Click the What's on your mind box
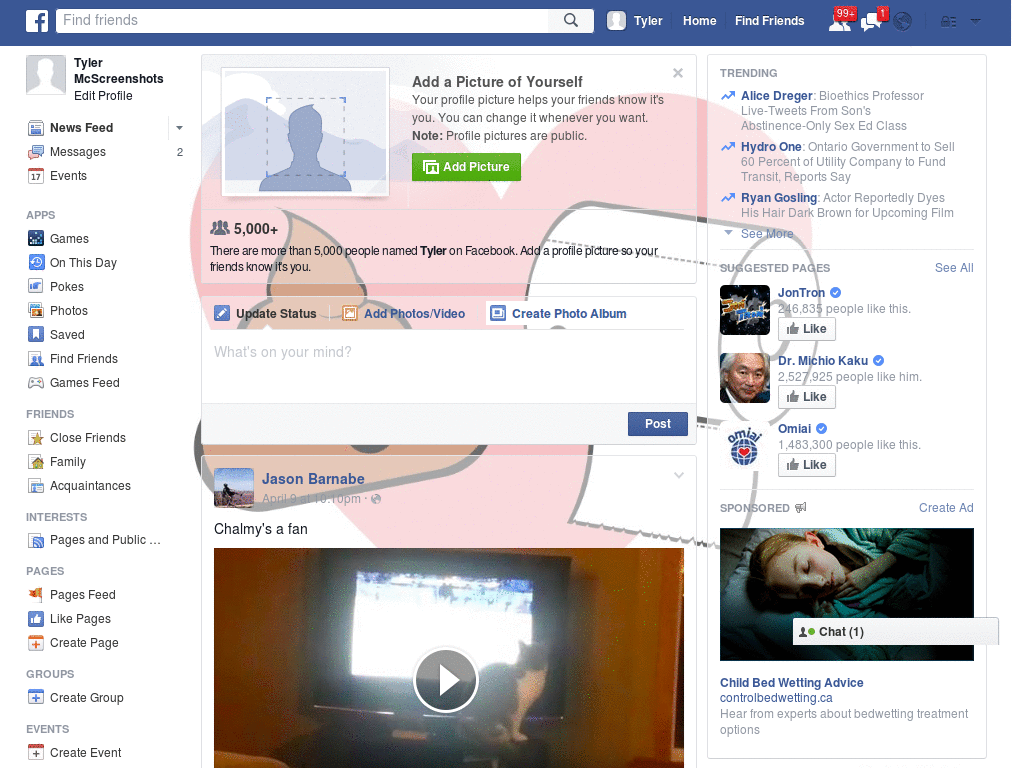Screen dimensions: 1024x768 [449, 364]
